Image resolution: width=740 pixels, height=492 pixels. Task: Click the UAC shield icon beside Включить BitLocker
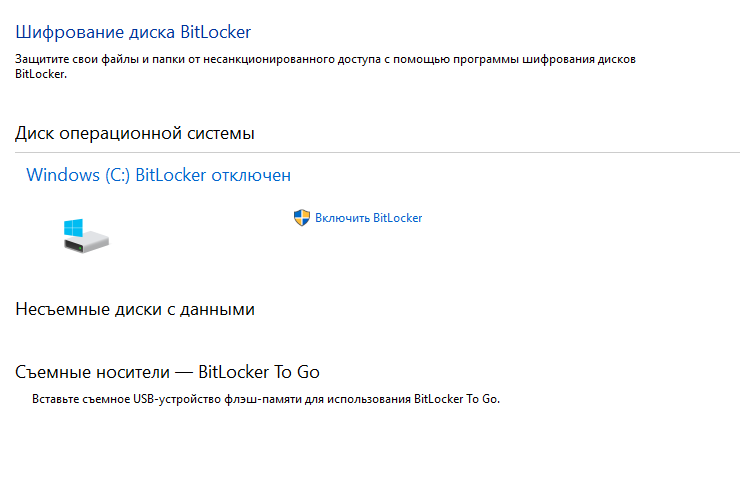(x=302, y=217)
